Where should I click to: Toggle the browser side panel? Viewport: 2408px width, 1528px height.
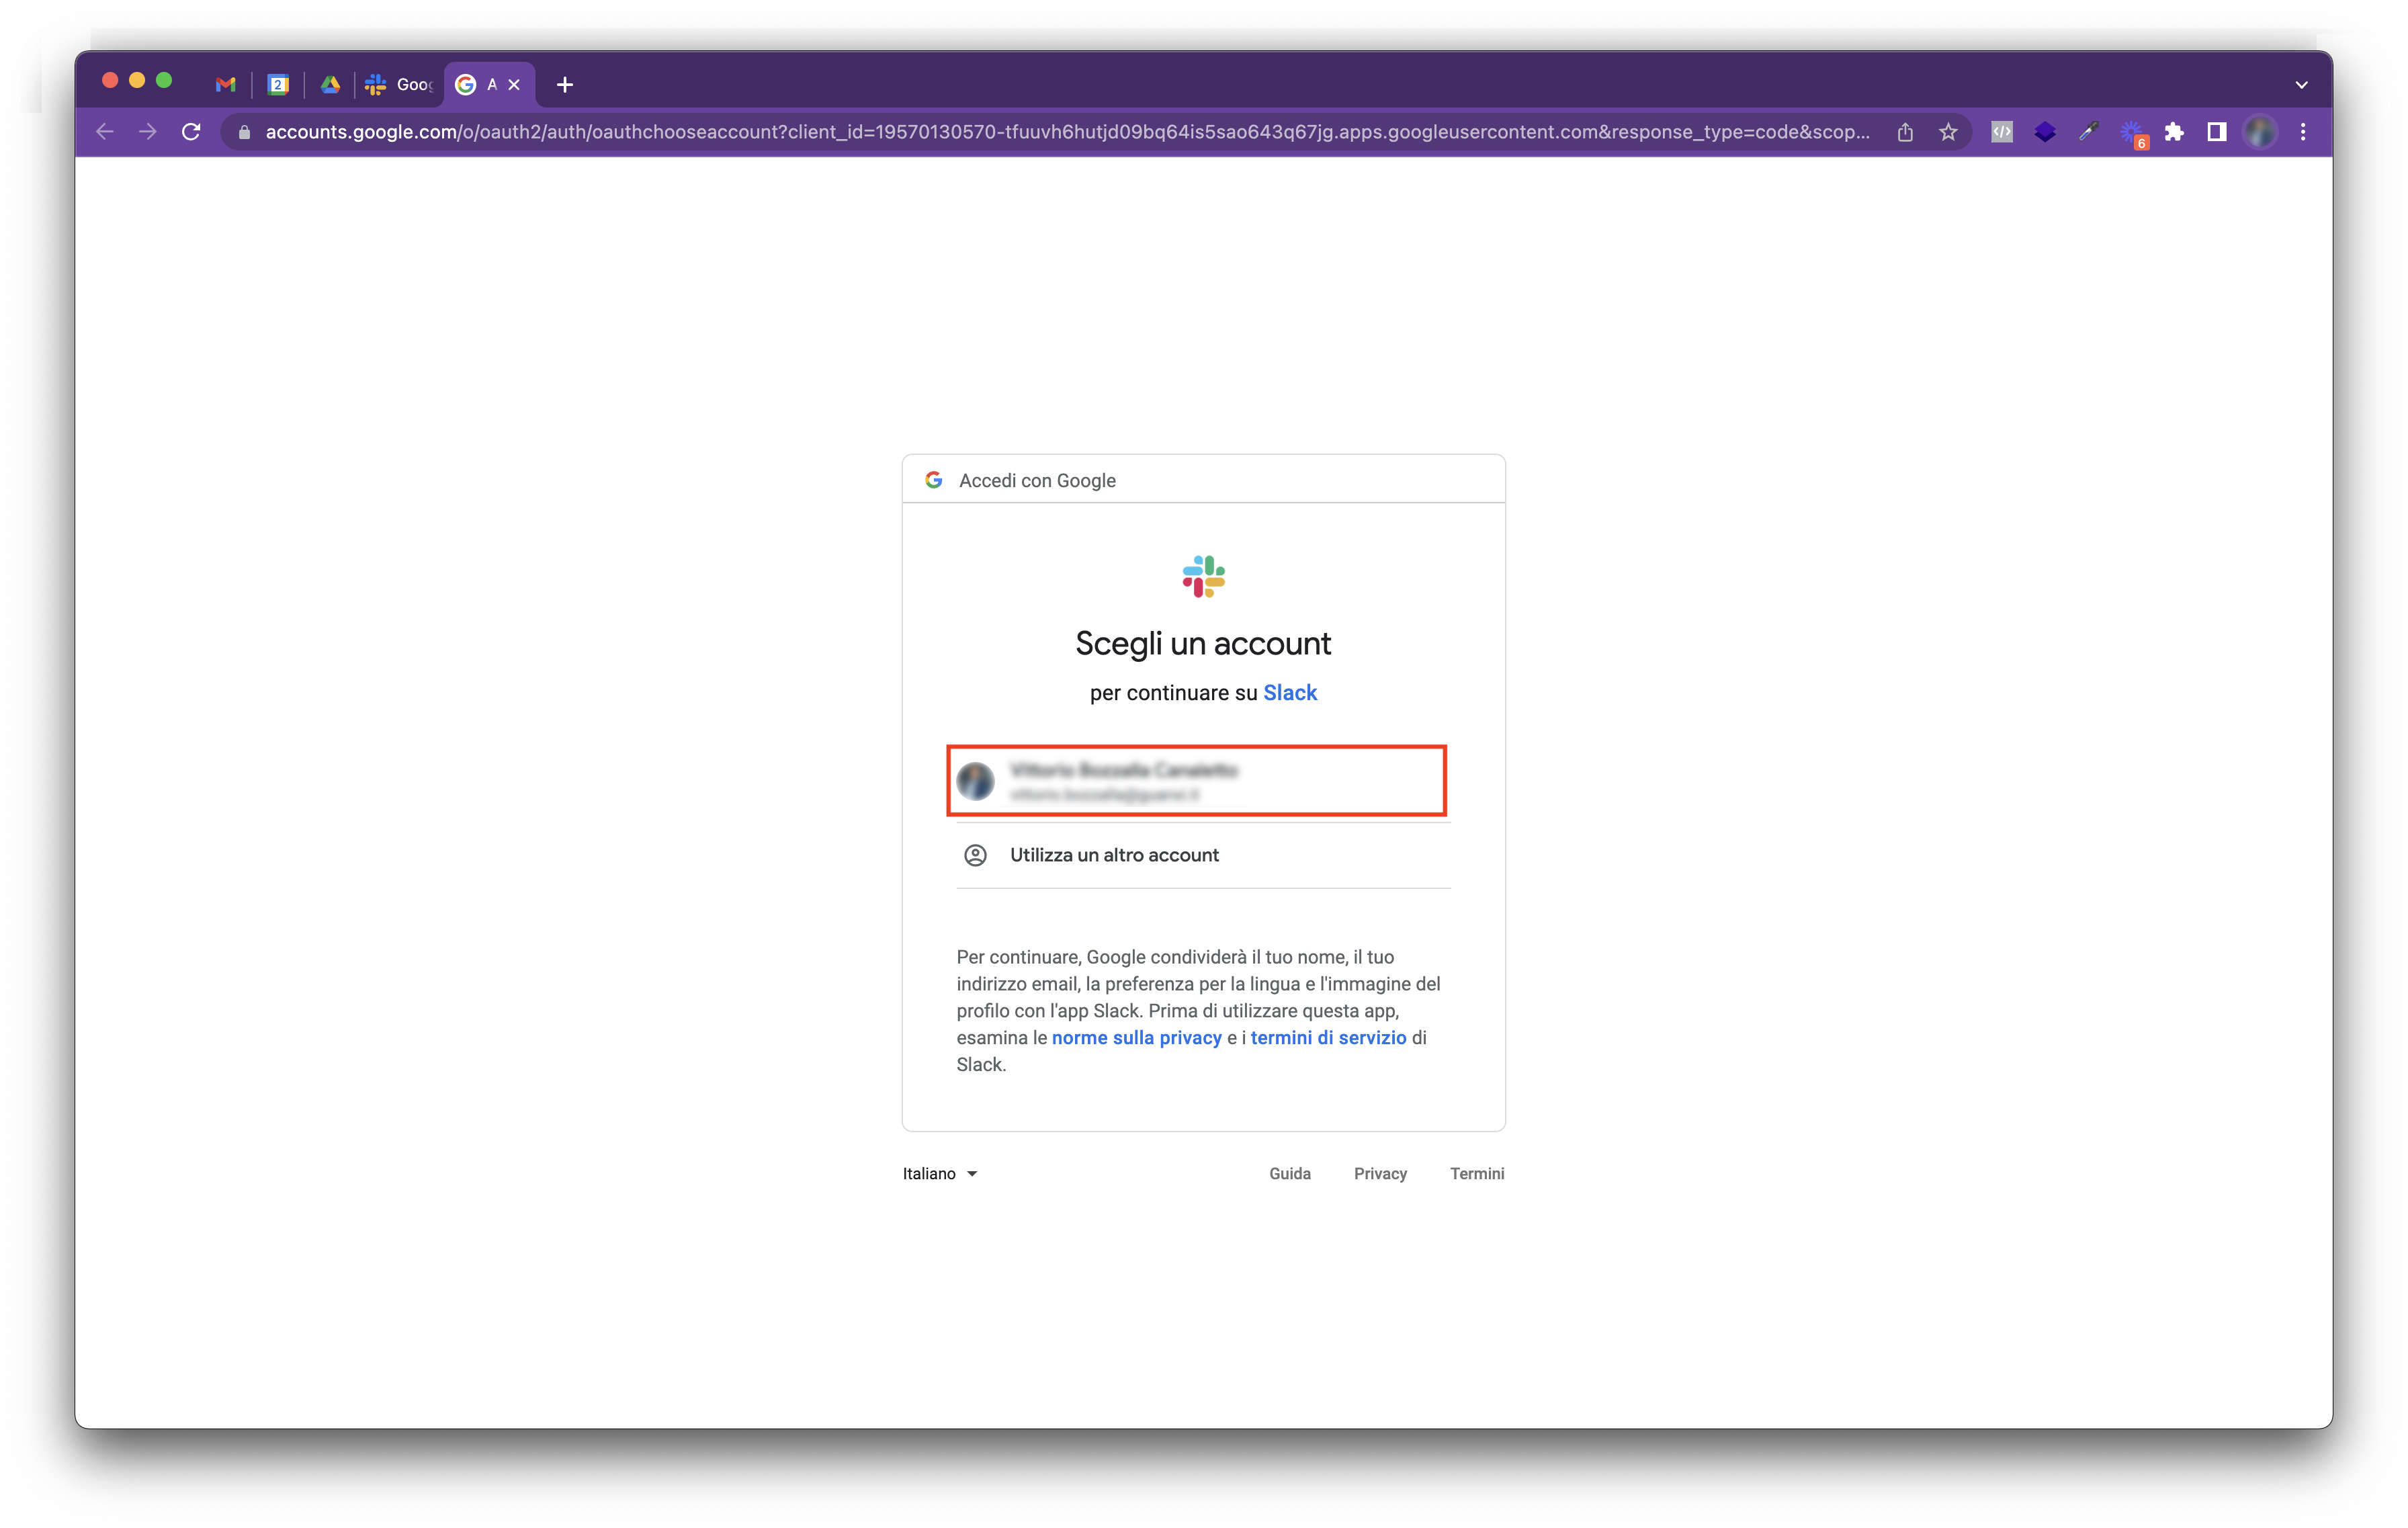pos(2217,132)
